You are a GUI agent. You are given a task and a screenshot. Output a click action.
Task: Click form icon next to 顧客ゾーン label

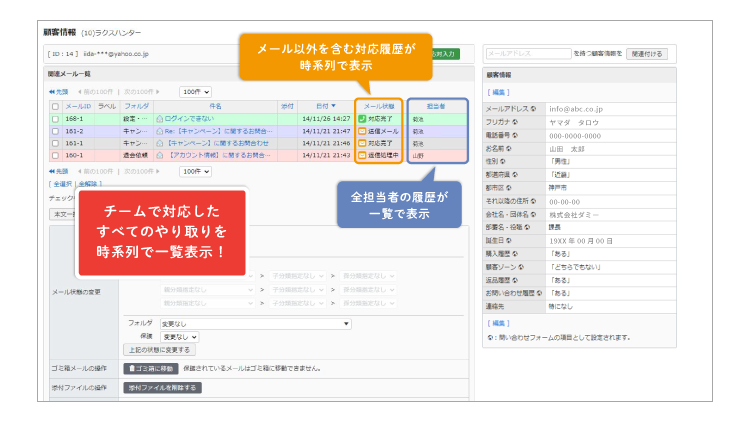(x=521, y=267)
